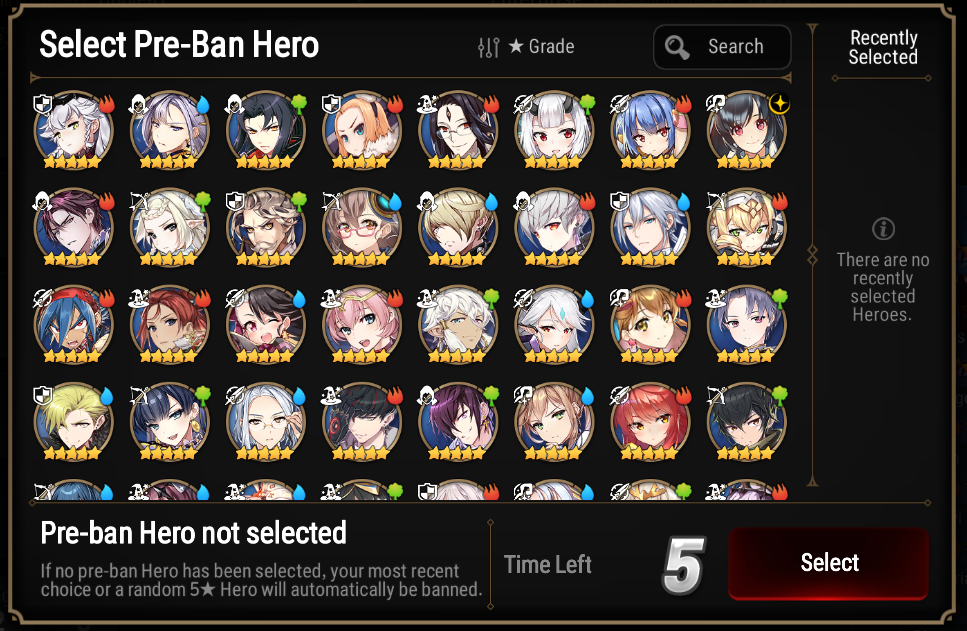This screenshot has height=631, width=967.
Task: Click the filter sliders icon
Action: 488,47
